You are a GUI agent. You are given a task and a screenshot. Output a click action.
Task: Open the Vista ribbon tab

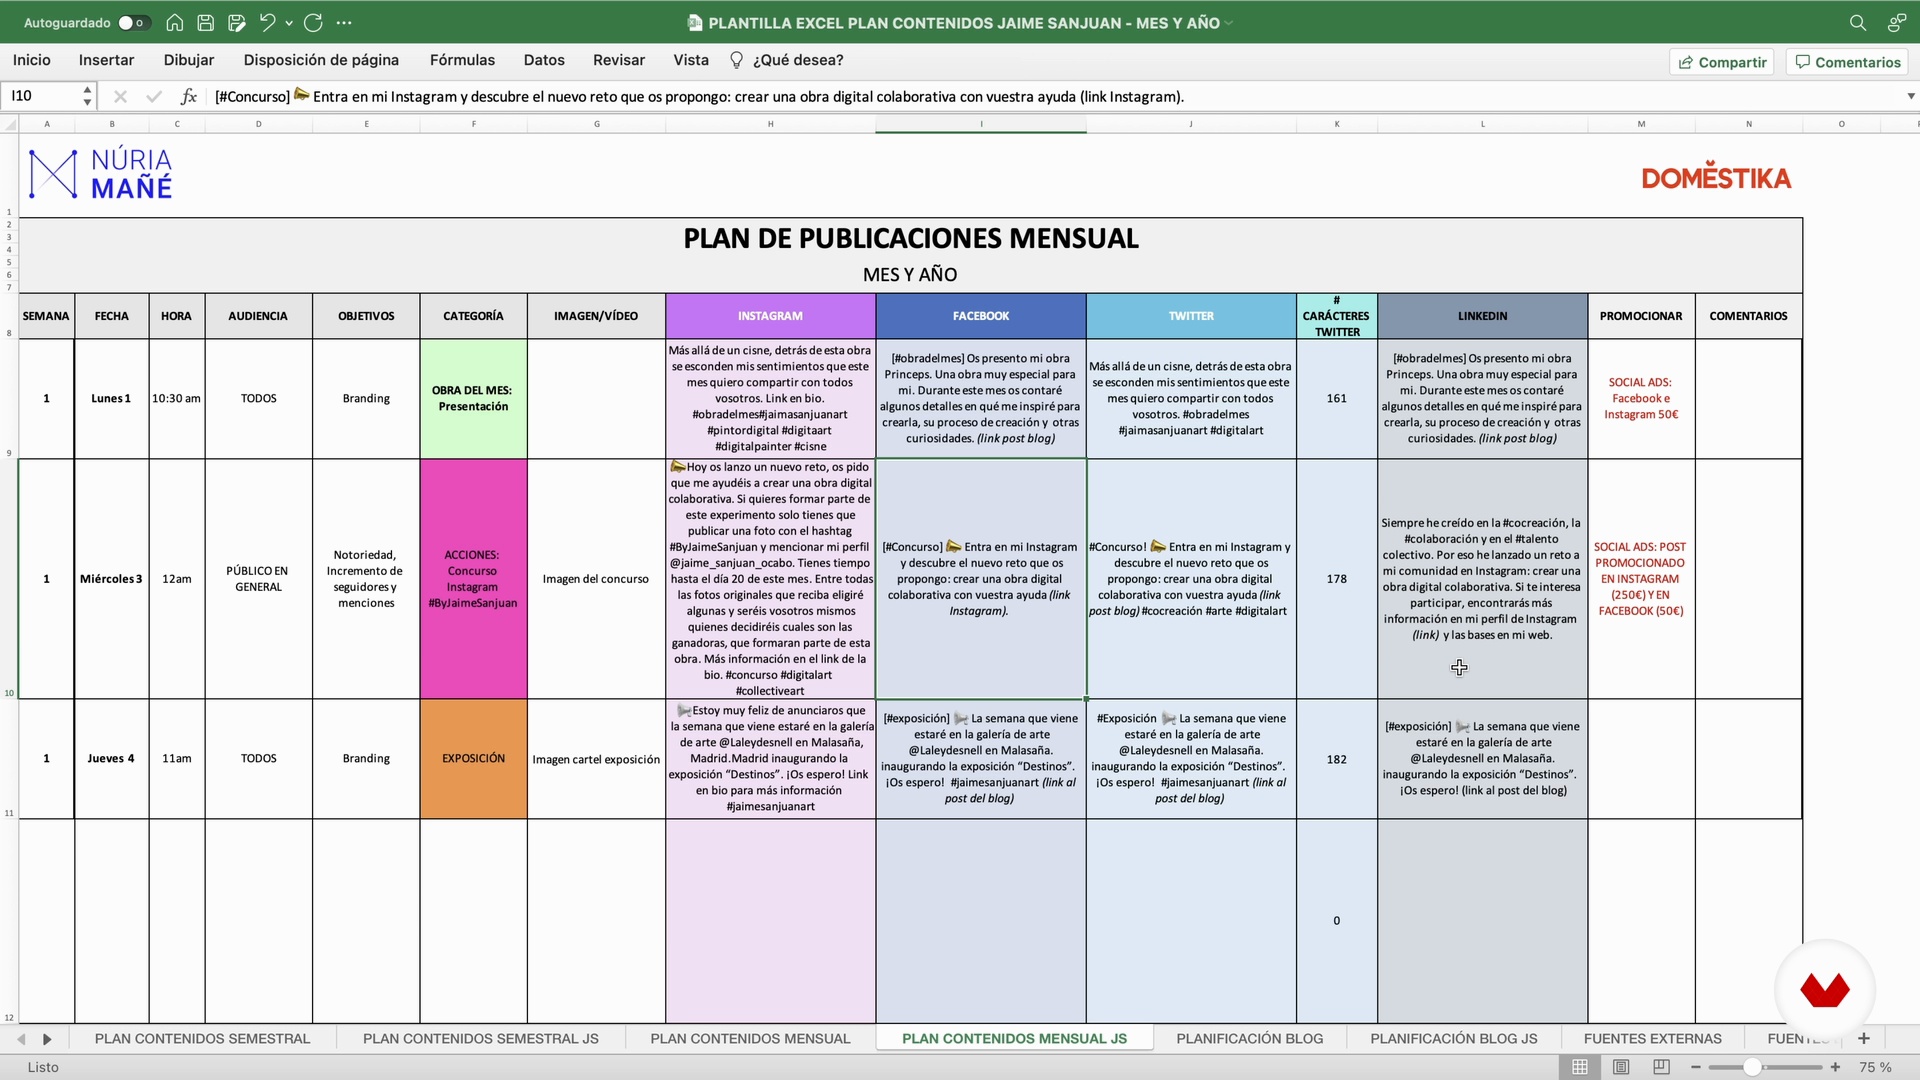coord(691,60)
